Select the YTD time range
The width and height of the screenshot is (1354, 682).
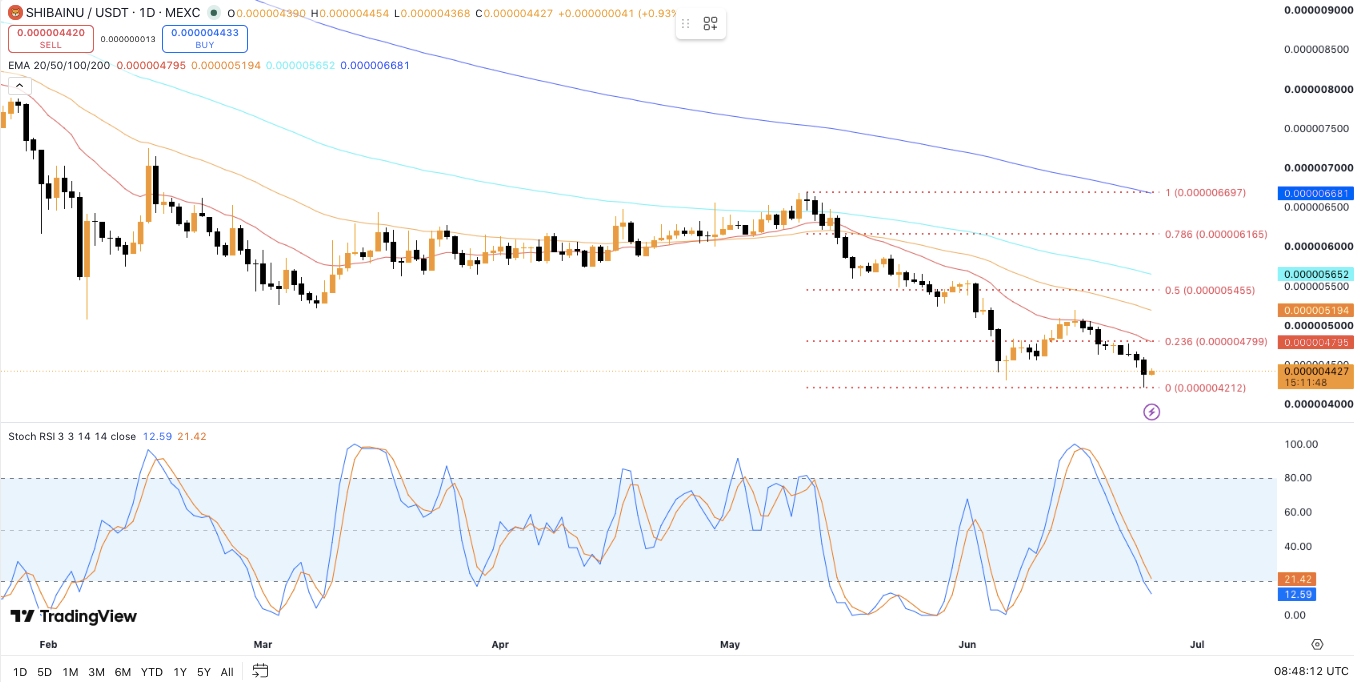[152, 672]
